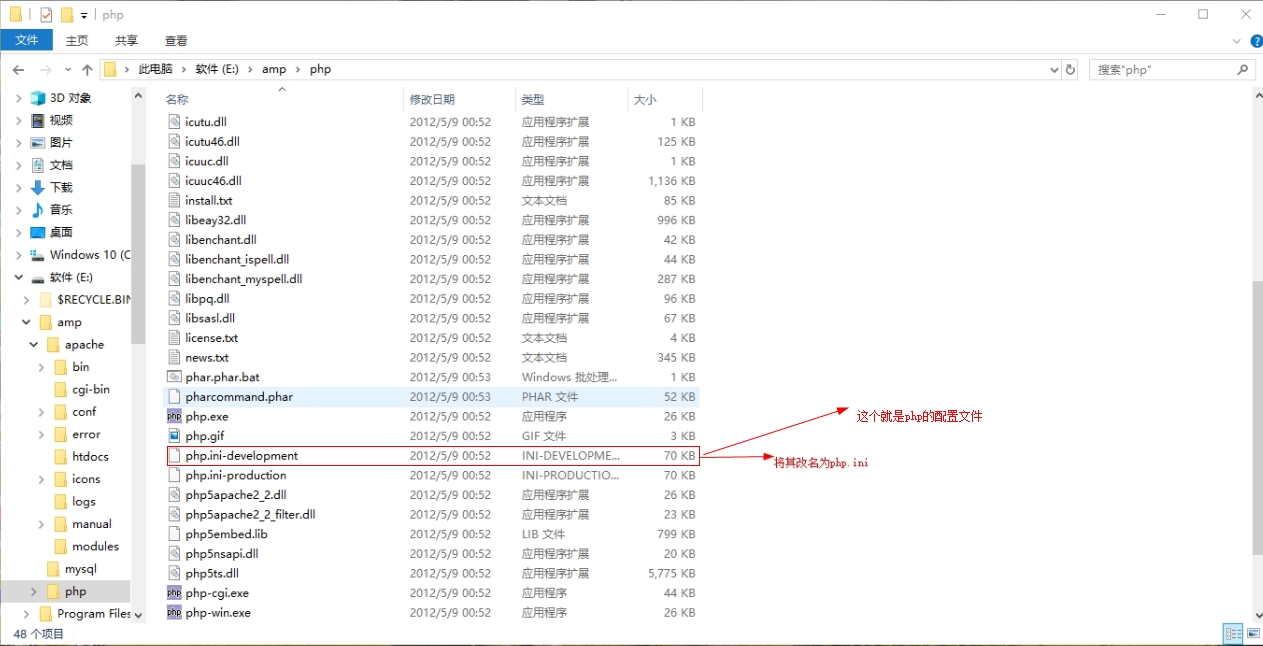The height and width of the screenshot is (646, 1263).
Task: Open the 查看 ribbon tab
Action: (x=176, y=40)
